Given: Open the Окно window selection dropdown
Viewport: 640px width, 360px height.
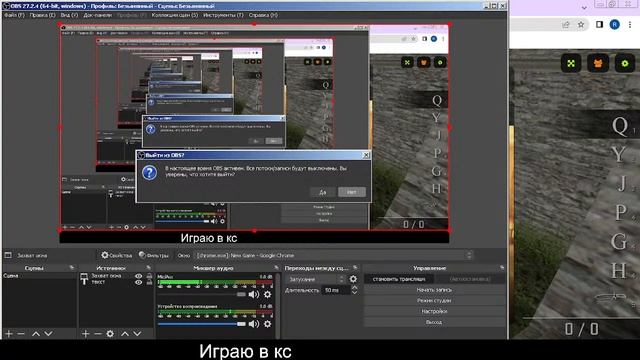Looking at the screenshot, I should point(333,256).
